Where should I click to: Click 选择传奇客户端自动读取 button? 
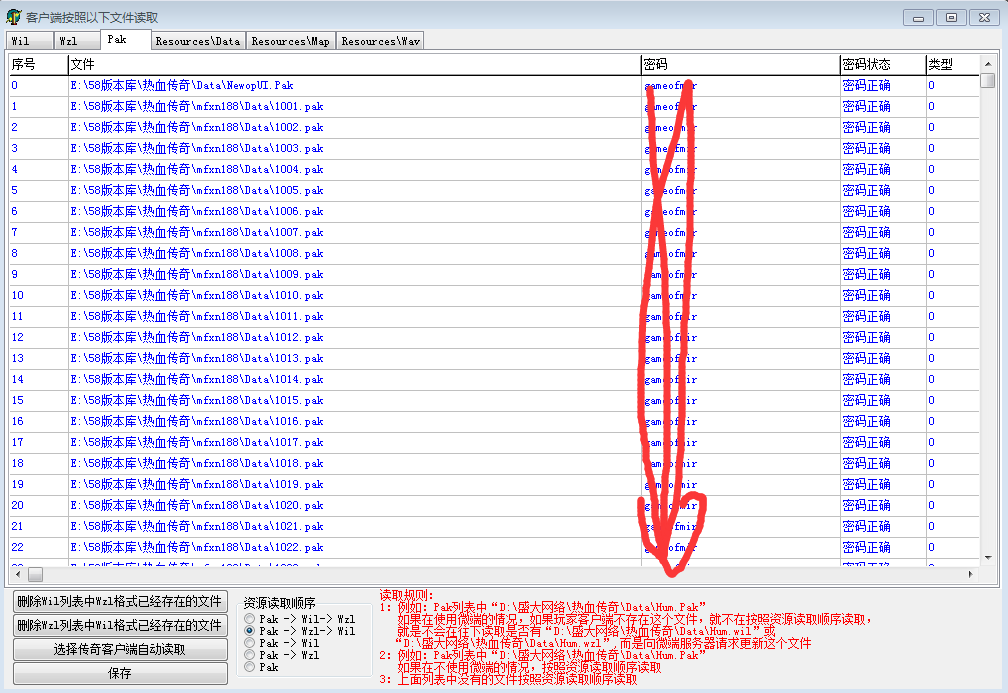(120, 649)
